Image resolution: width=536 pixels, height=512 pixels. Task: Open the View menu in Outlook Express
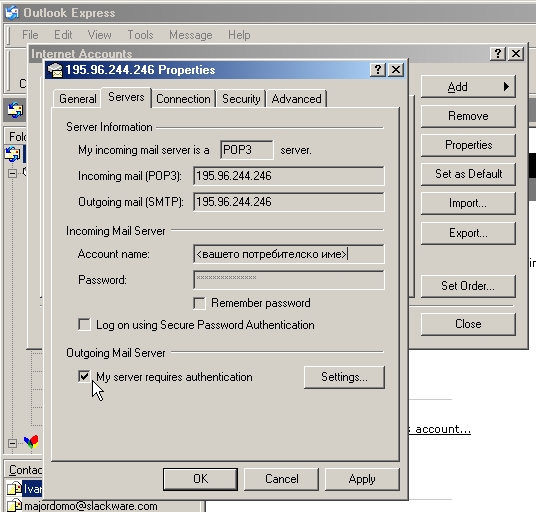(99, 35)
